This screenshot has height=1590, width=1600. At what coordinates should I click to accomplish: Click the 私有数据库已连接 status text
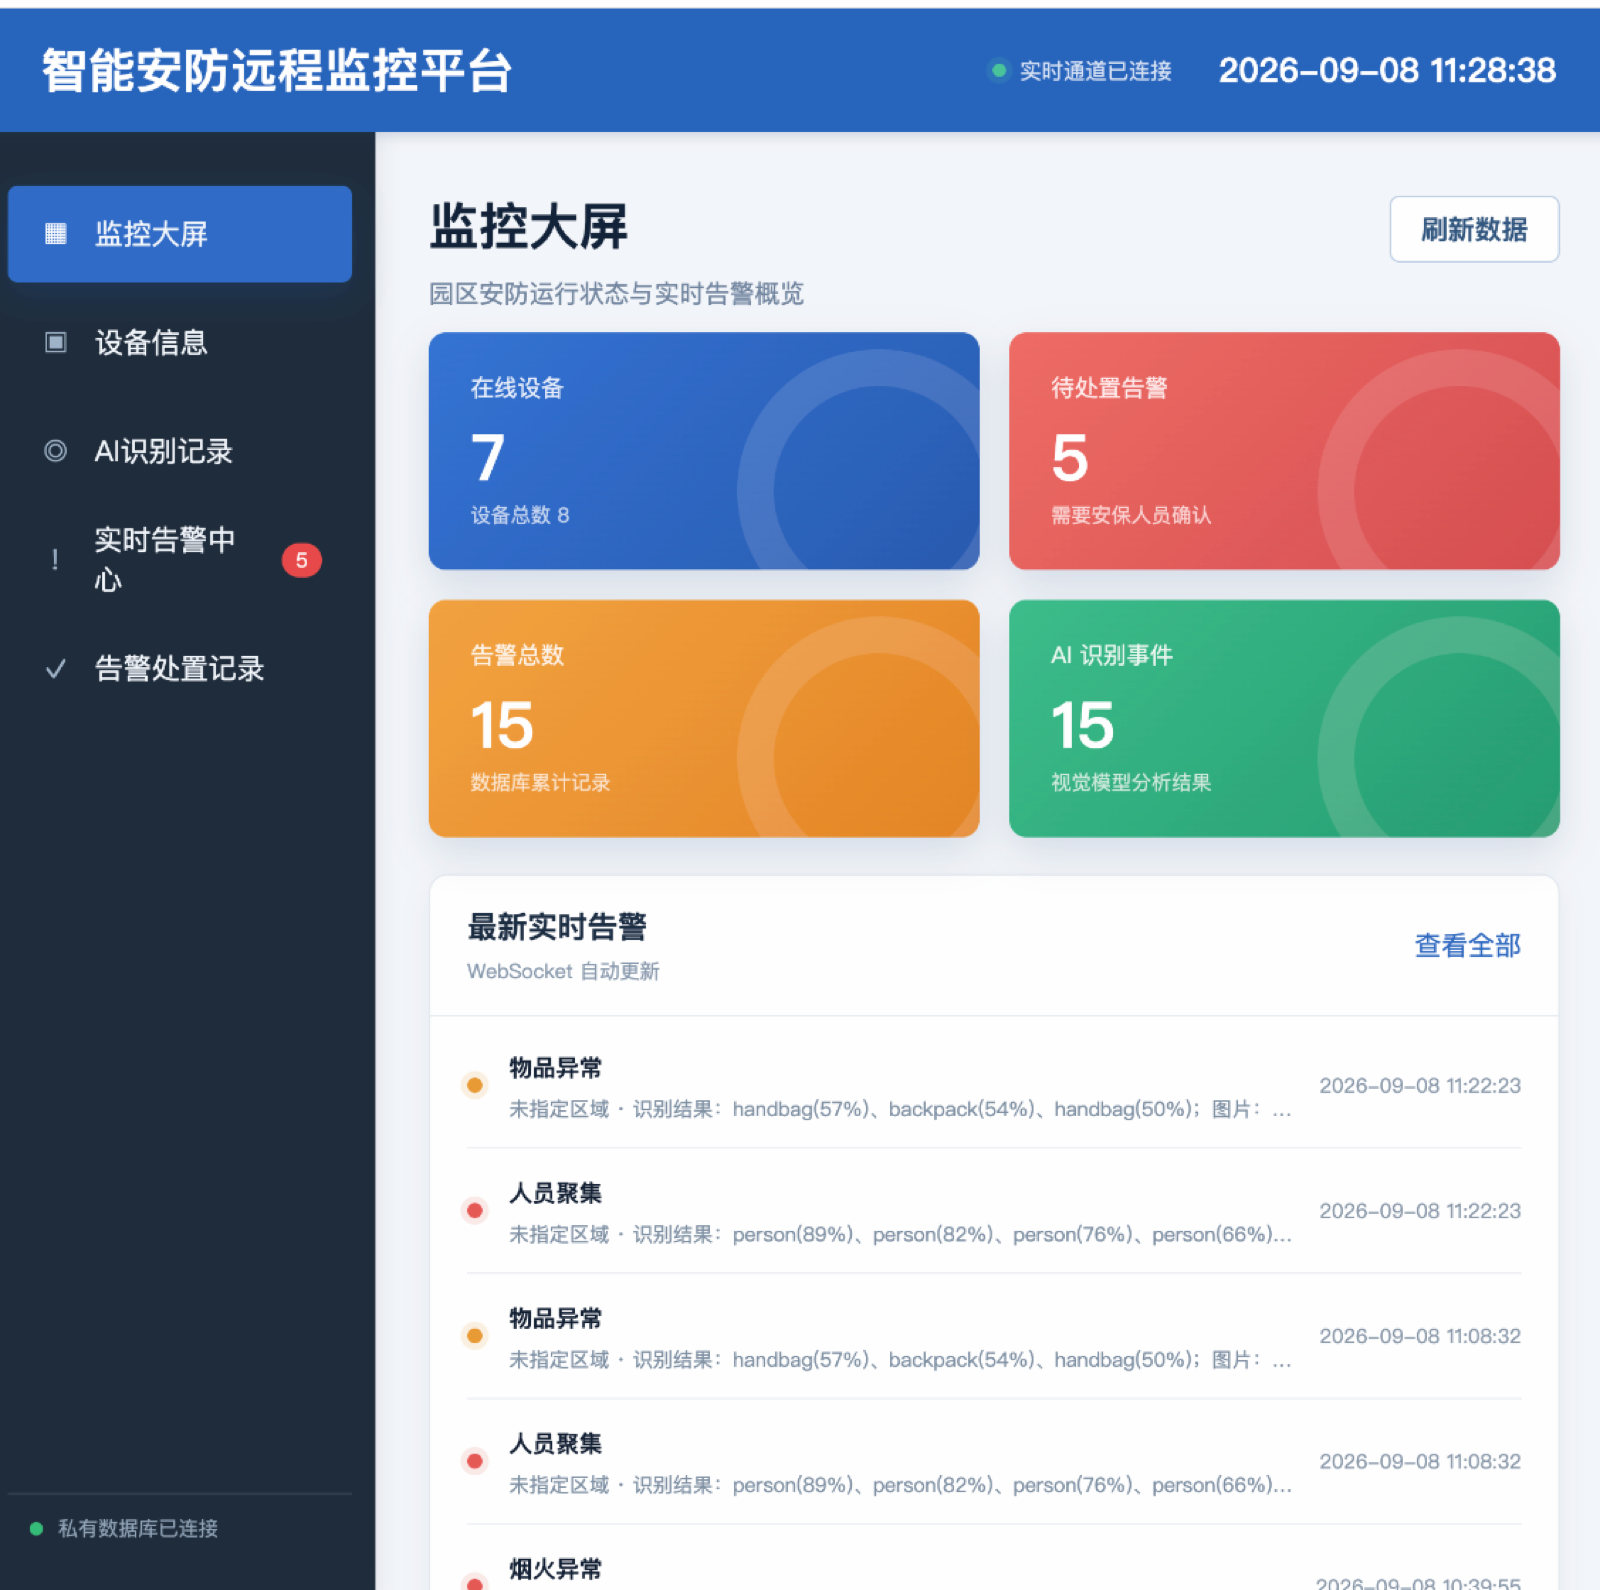coord(138,1528)
